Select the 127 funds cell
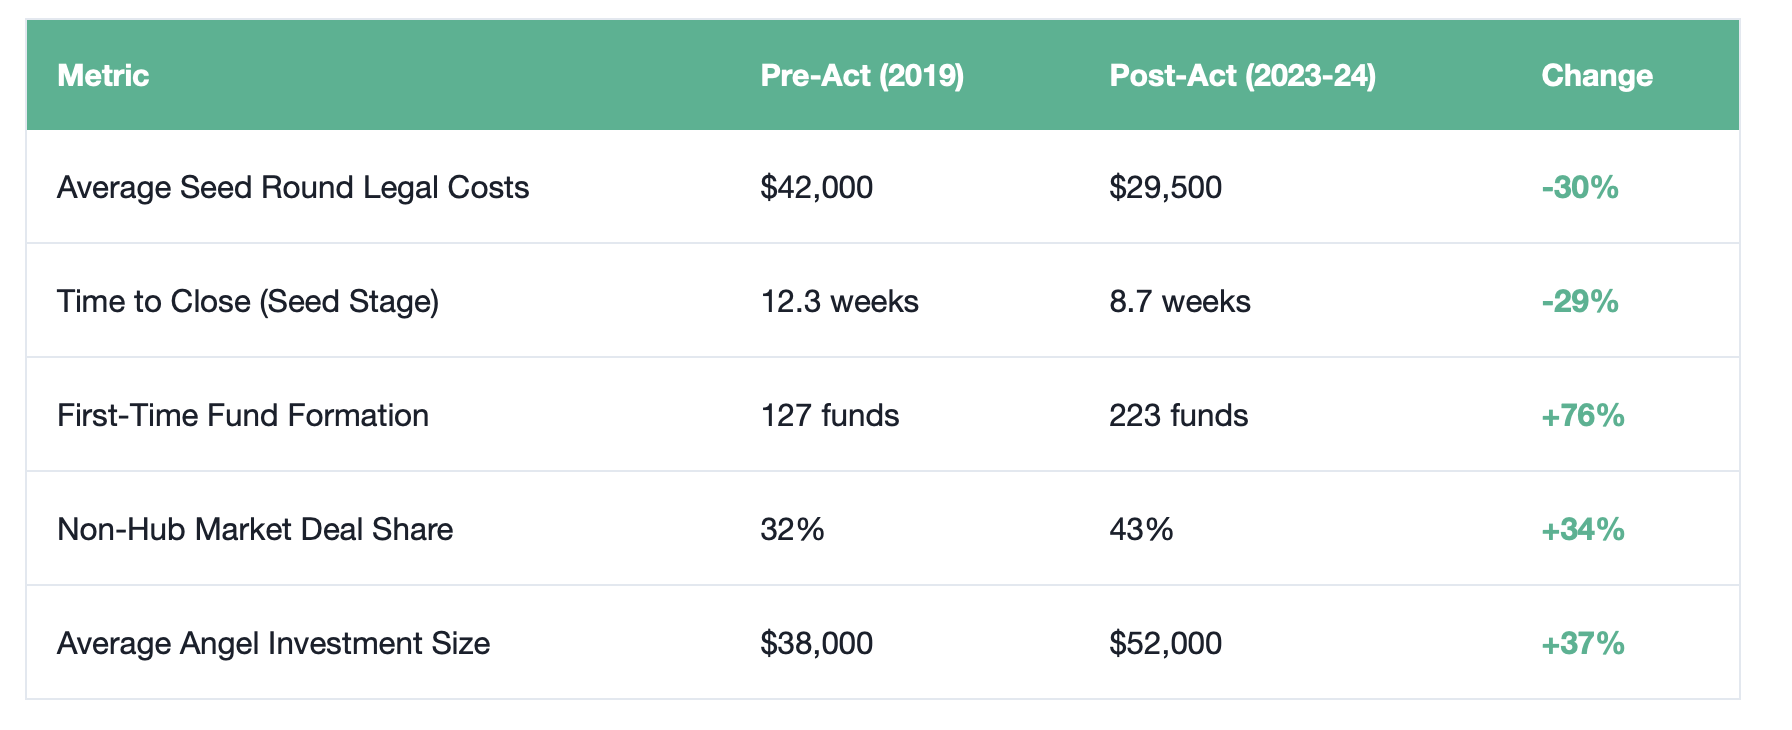Image resolution: width=1792 pixels, height=730 pixels. [829, 416]
